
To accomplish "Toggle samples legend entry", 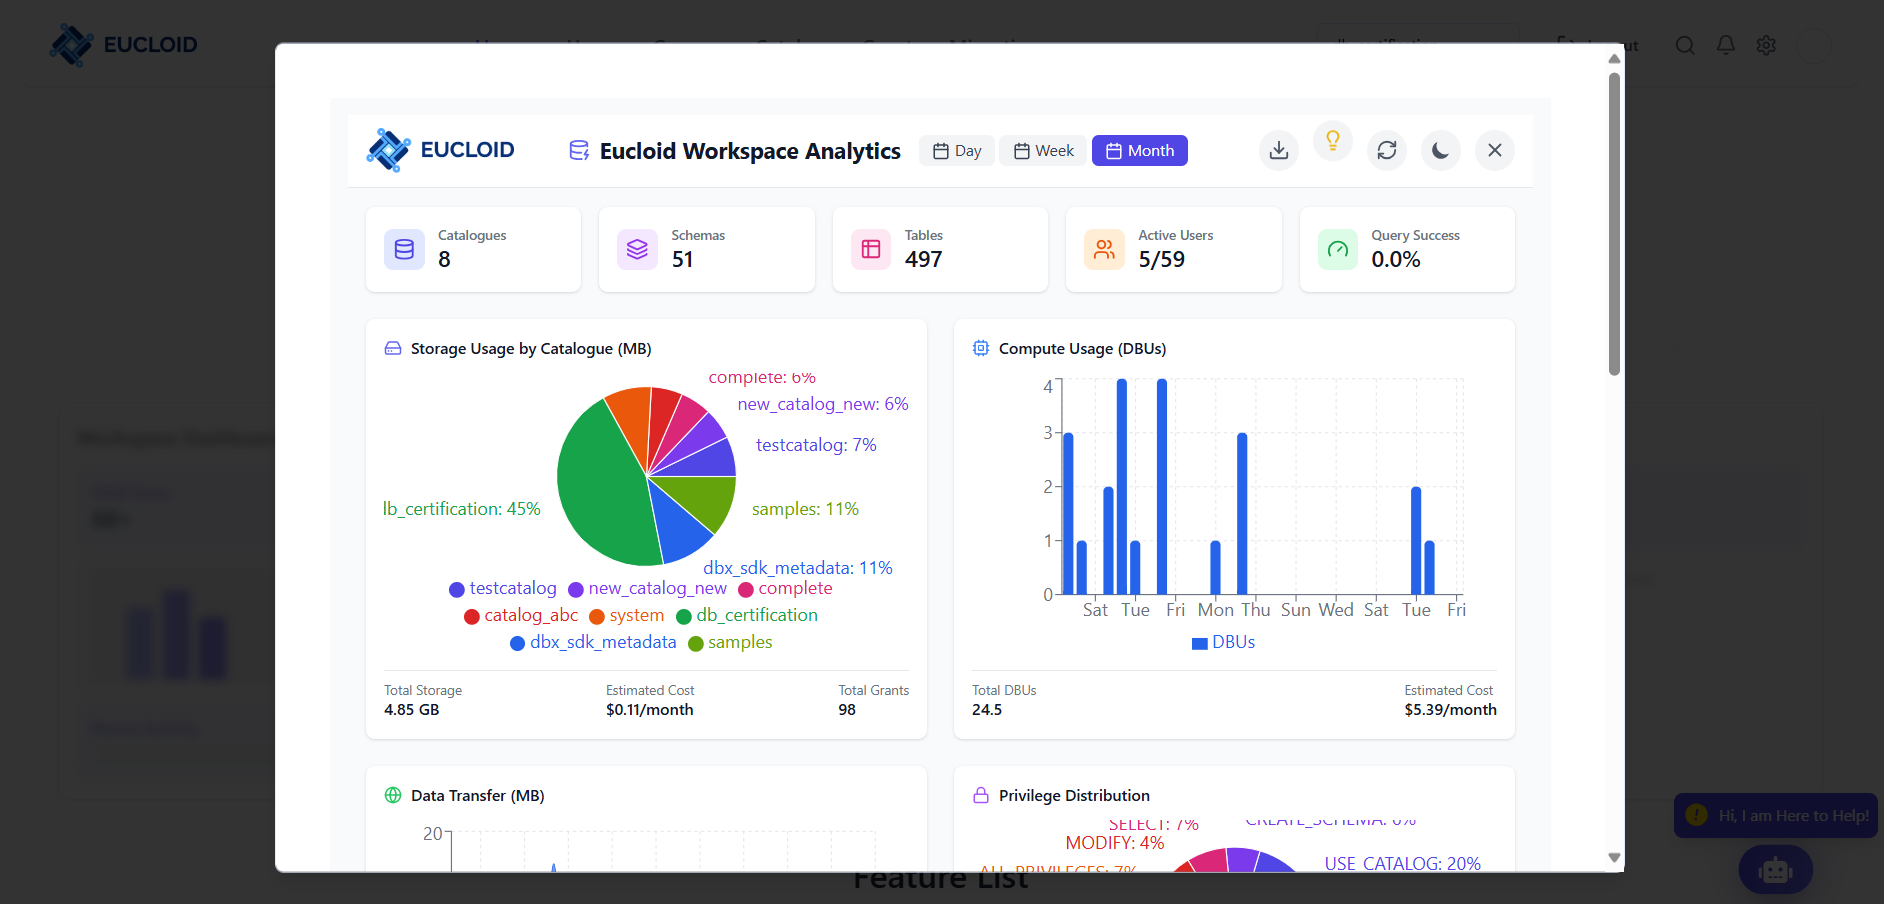I will pyautogui.click(x=730, y=642).
